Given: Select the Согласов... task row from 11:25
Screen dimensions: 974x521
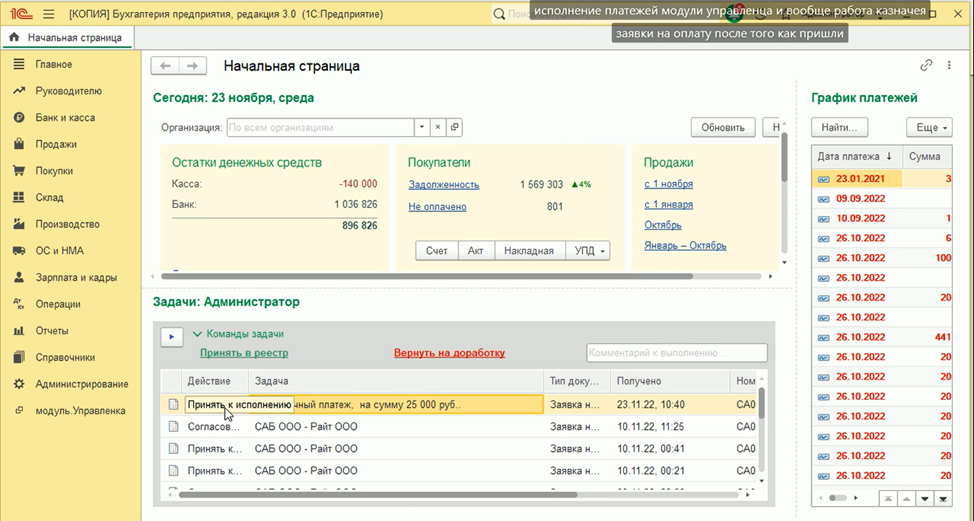Looking at the screenshot, I should [x=458, y=427].
